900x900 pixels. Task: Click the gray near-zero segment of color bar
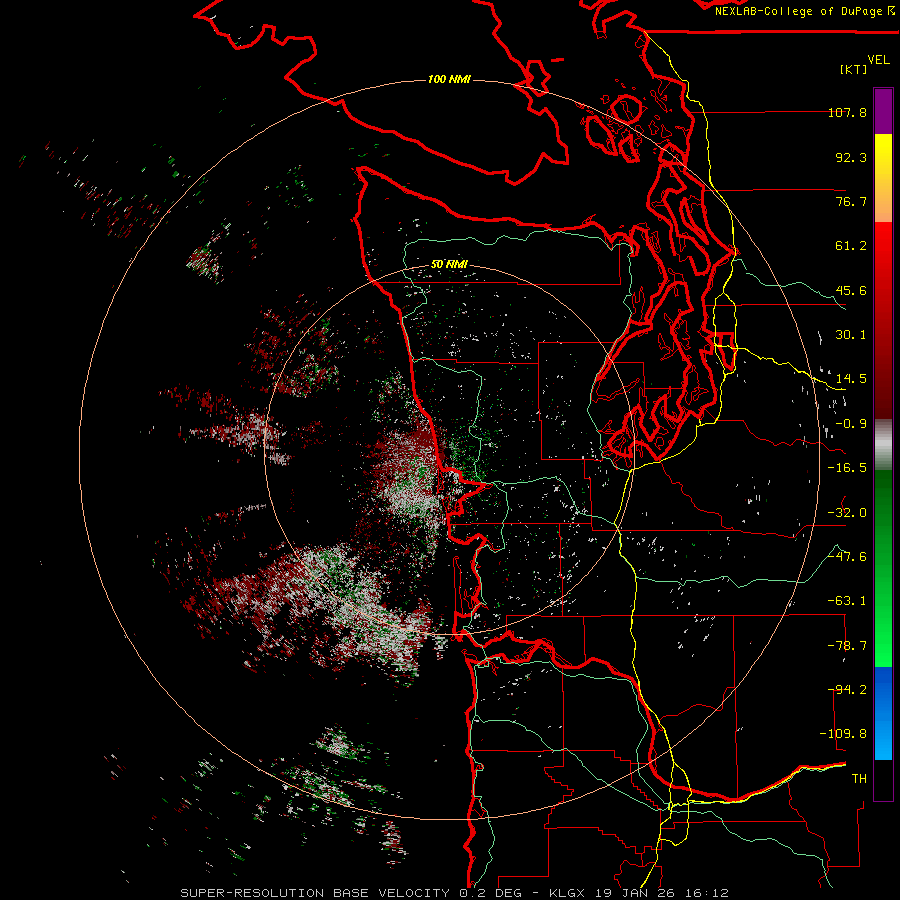(x=883, y=445)
